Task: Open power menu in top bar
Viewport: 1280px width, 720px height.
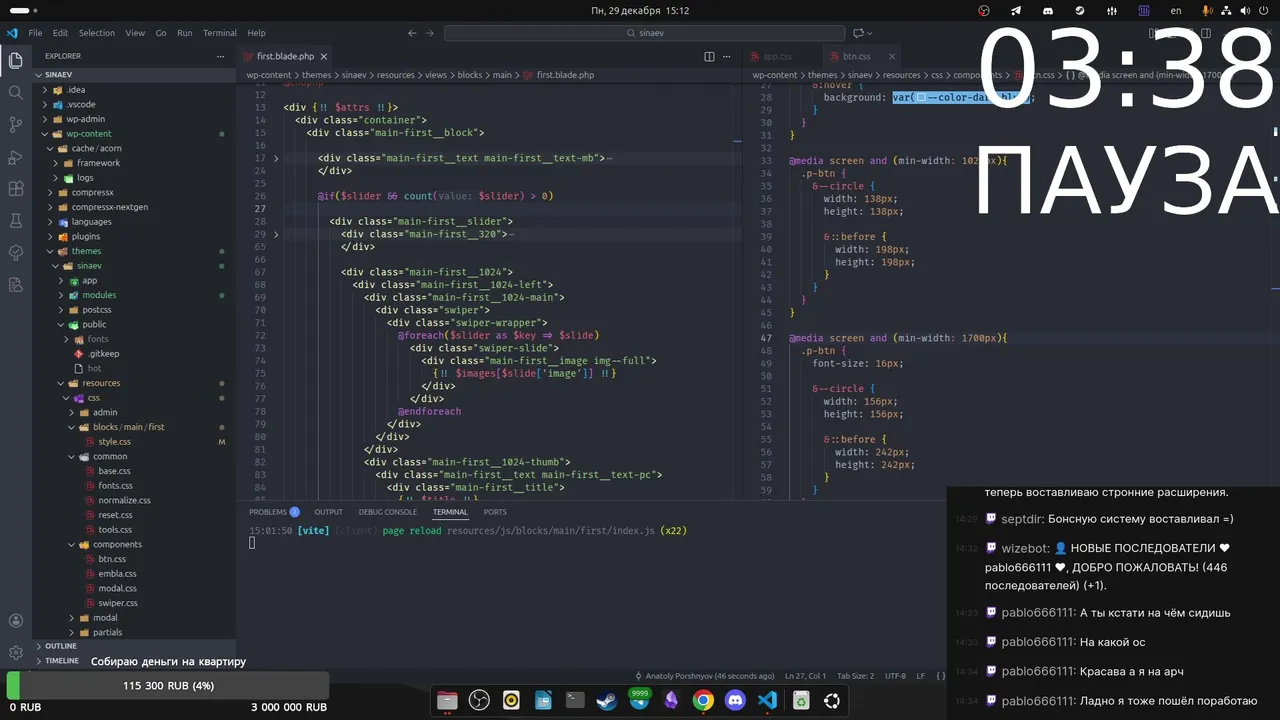Action: tap(1263, 10)
